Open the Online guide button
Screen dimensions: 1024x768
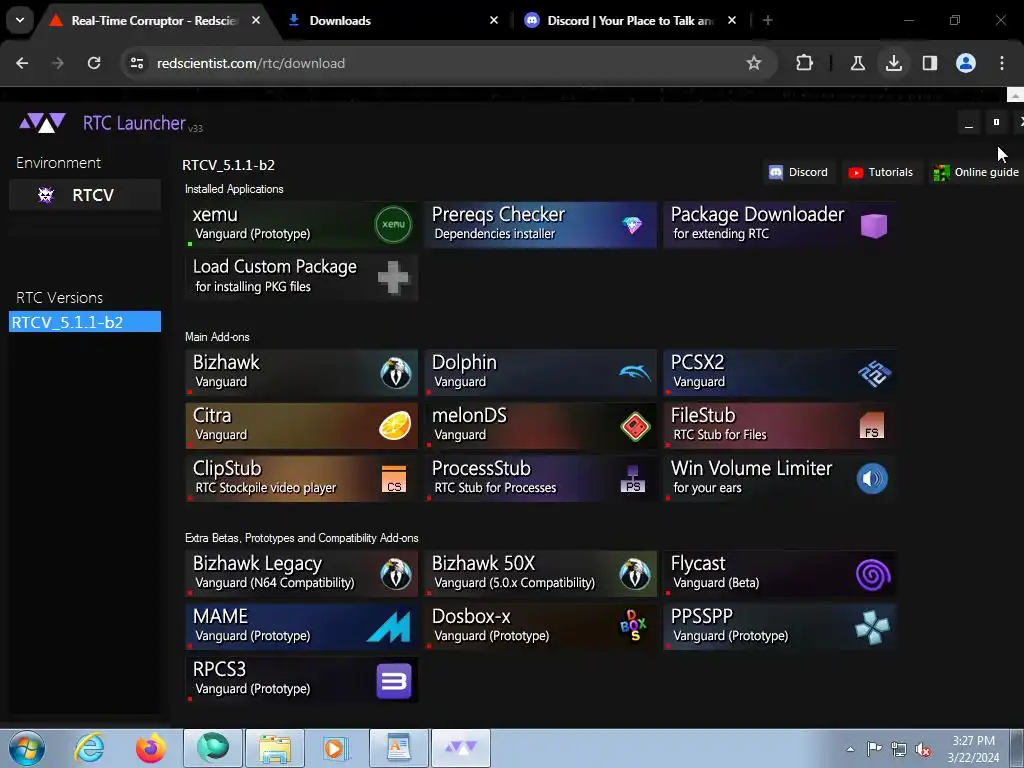(976, 172)
